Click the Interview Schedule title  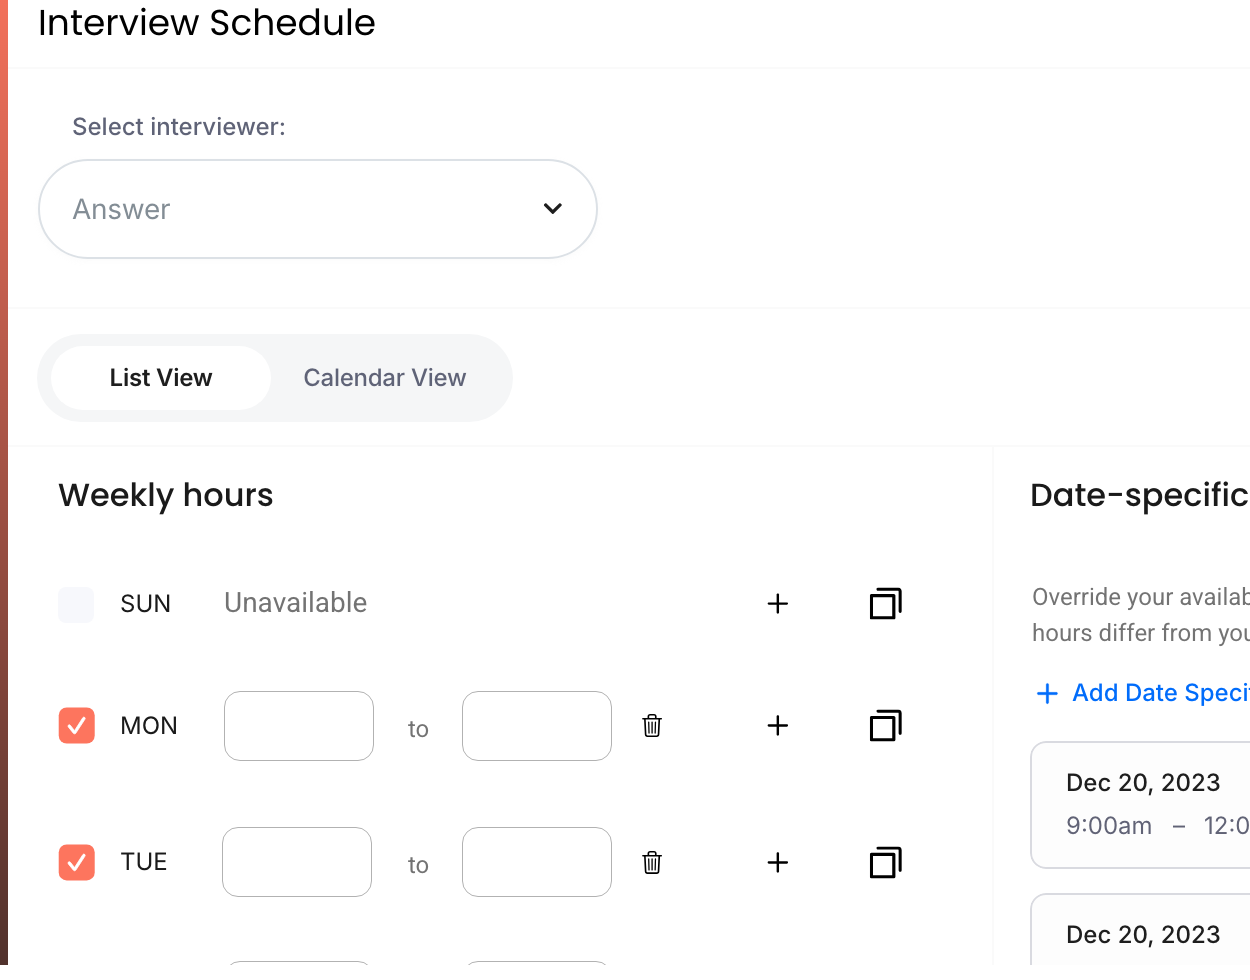[x=207, y=22]
